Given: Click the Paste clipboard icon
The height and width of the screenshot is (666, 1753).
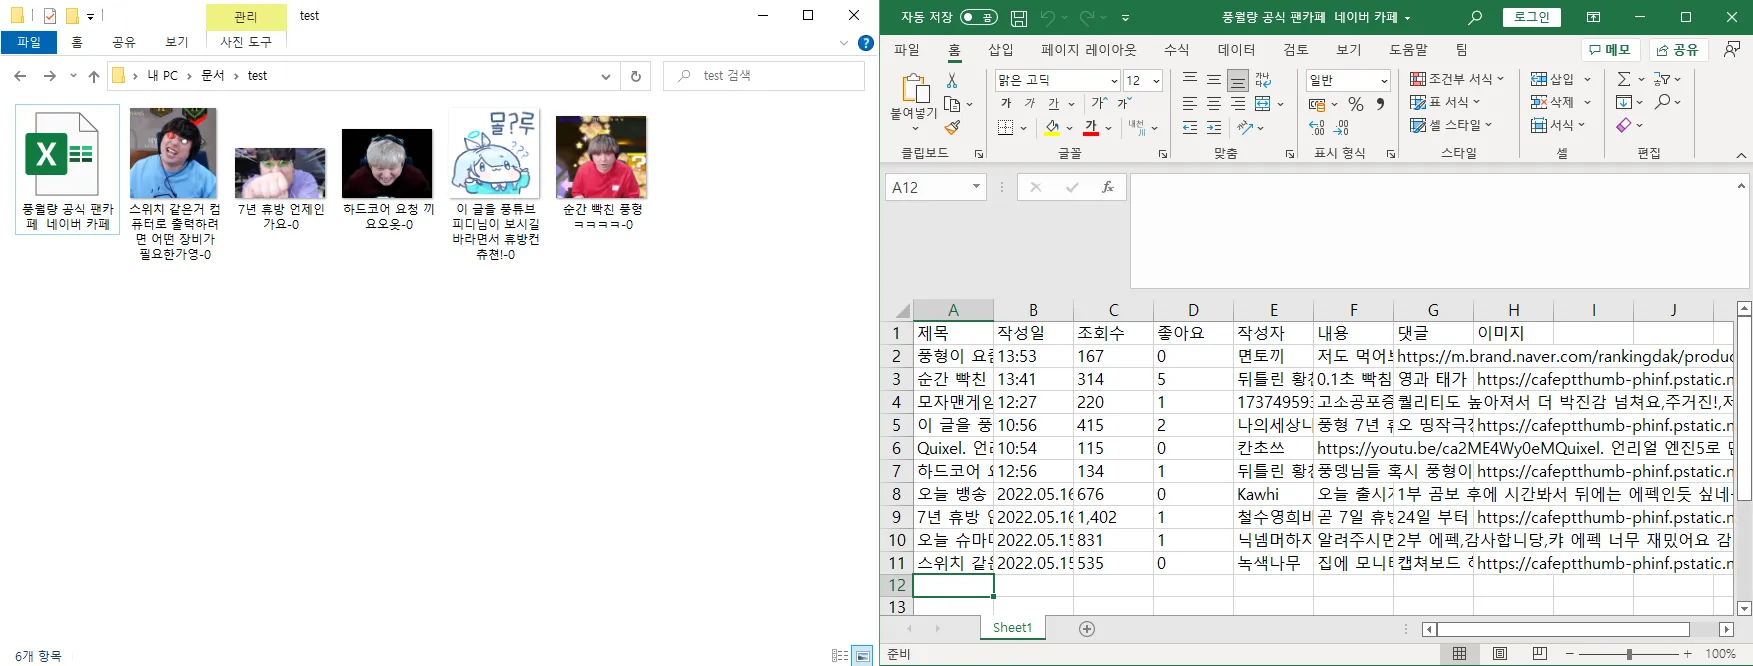Looking at the screenshot, I should 915,88.
